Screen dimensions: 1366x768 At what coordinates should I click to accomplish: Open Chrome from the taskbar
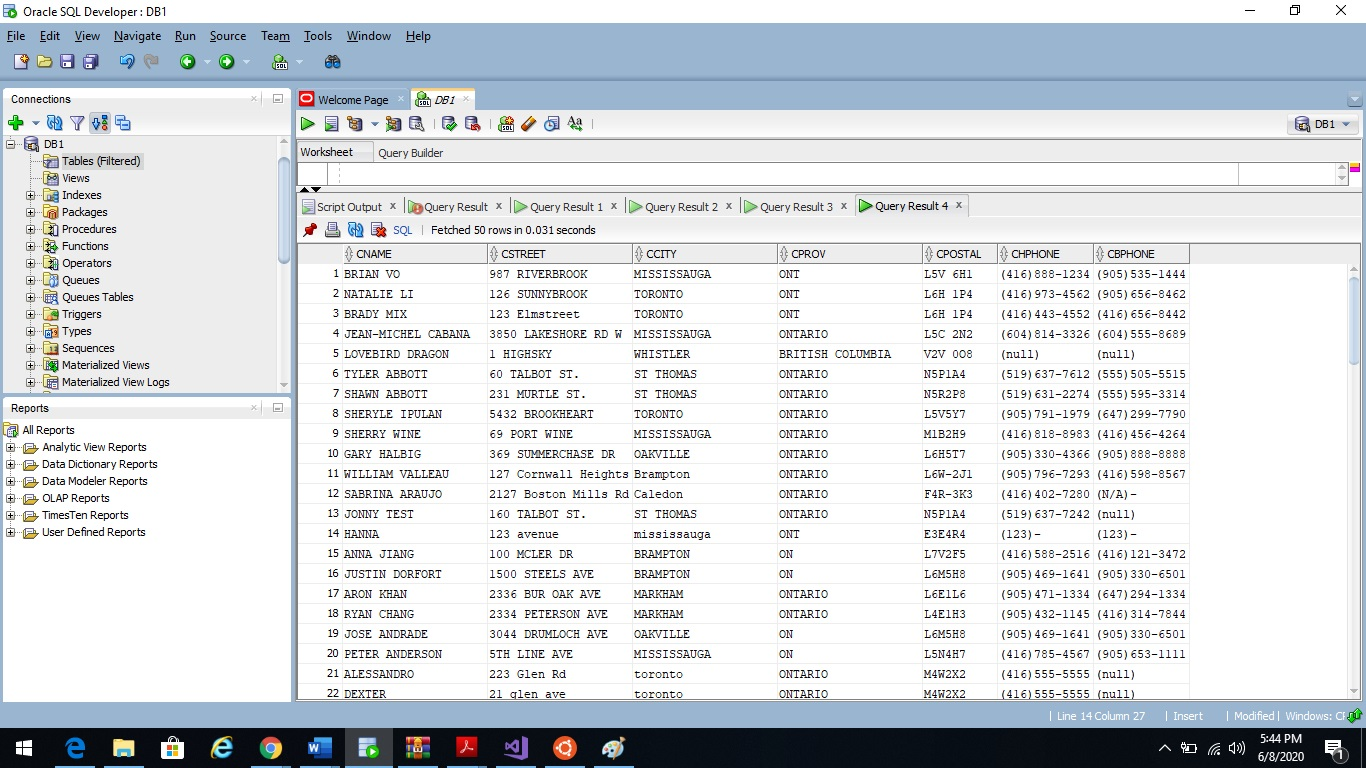(x=271, y=746)
